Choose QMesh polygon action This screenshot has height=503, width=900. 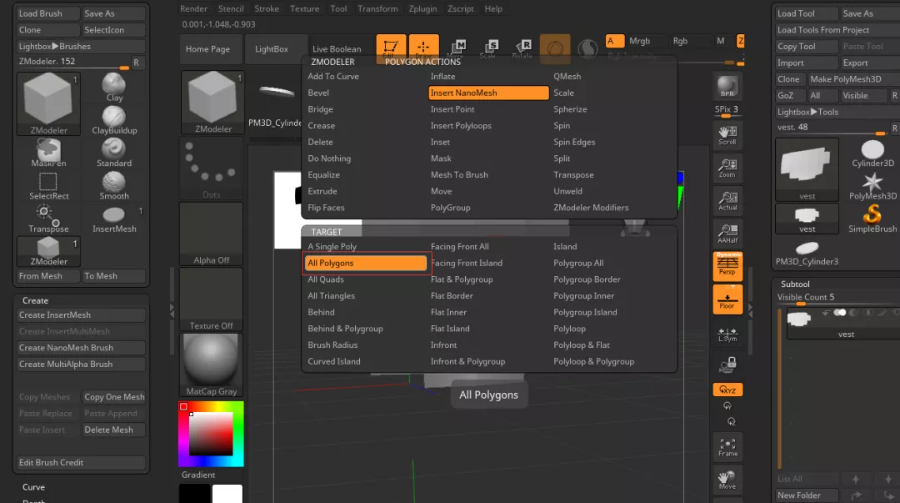click(x=567, y=76)
